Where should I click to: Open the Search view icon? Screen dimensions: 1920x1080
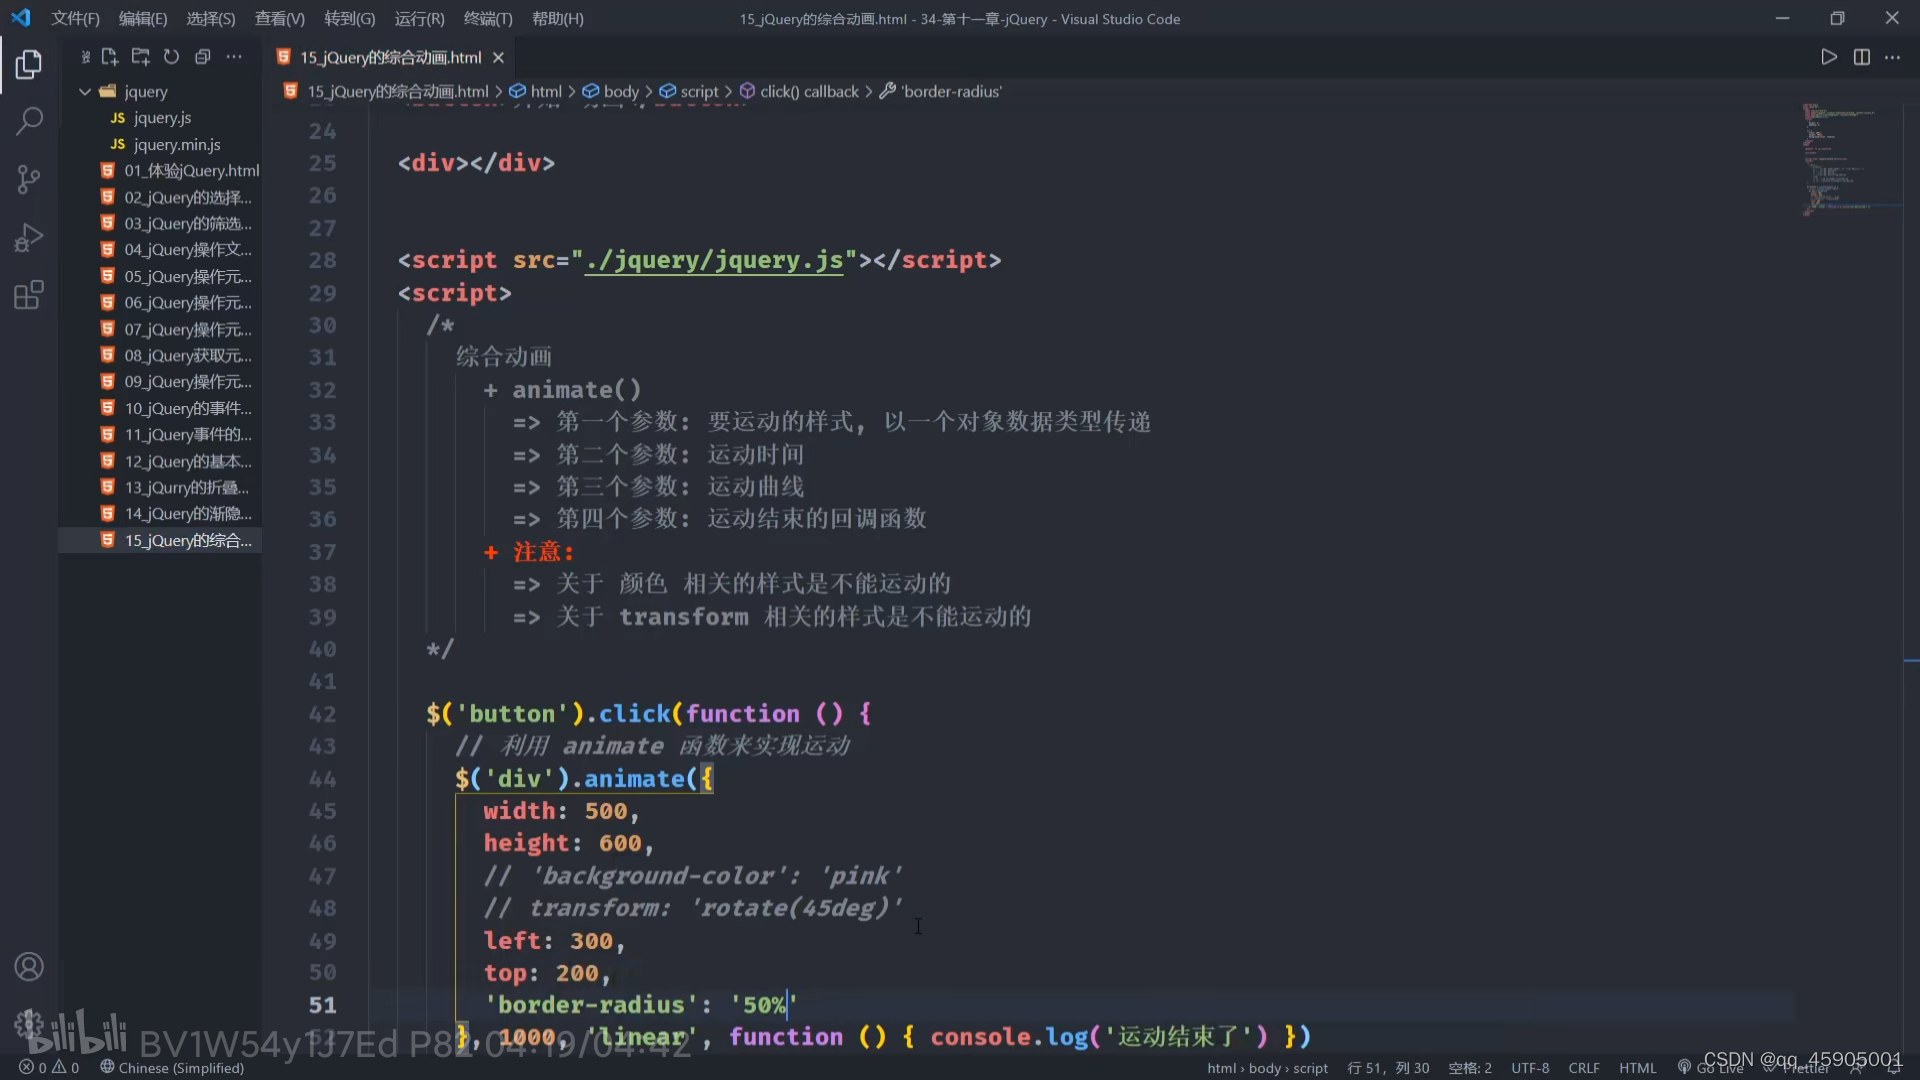click(x=28, y=122)
